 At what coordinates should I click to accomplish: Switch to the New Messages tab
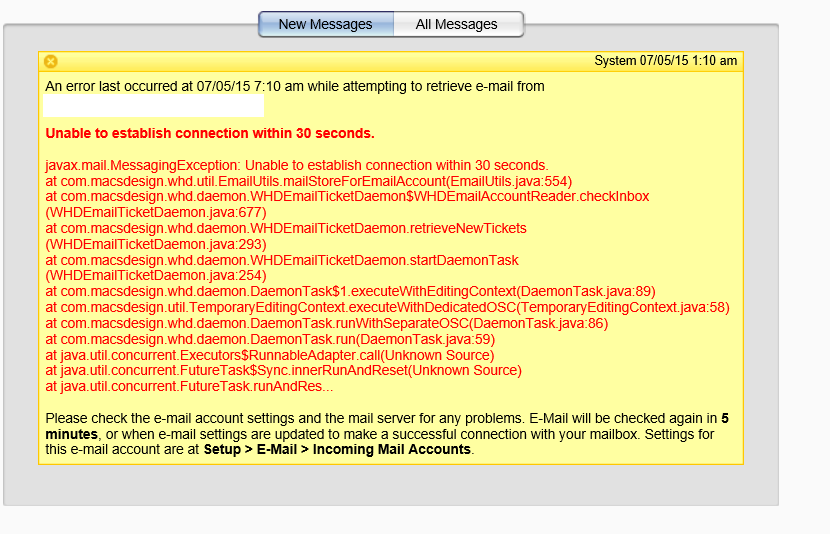[x=326, y=24]
